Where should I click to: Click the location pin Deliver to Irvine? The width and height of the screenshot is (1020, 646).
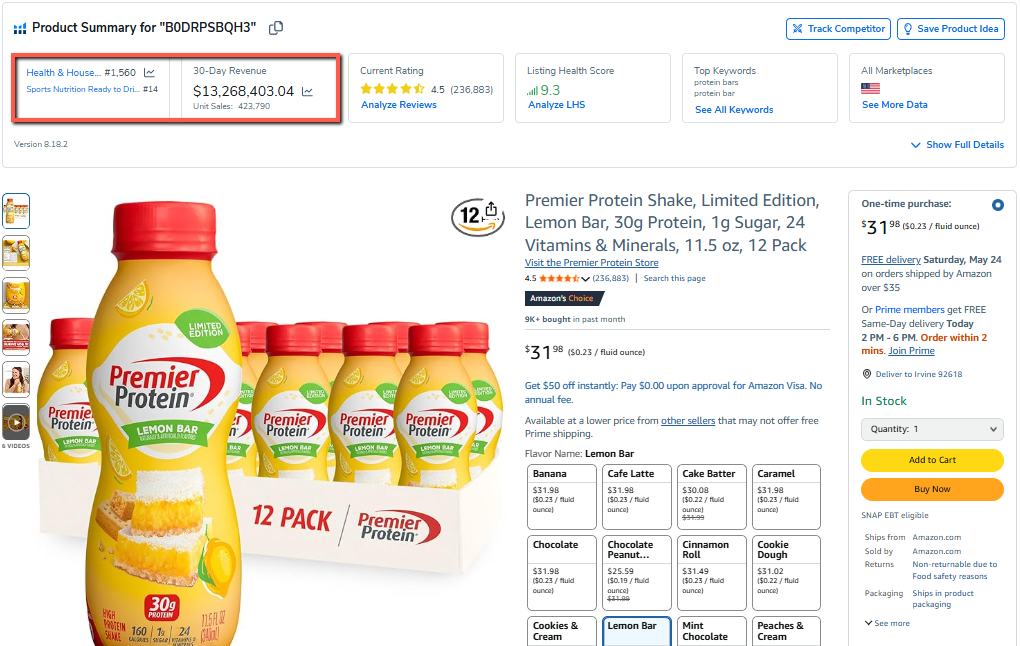coord(866,374)
